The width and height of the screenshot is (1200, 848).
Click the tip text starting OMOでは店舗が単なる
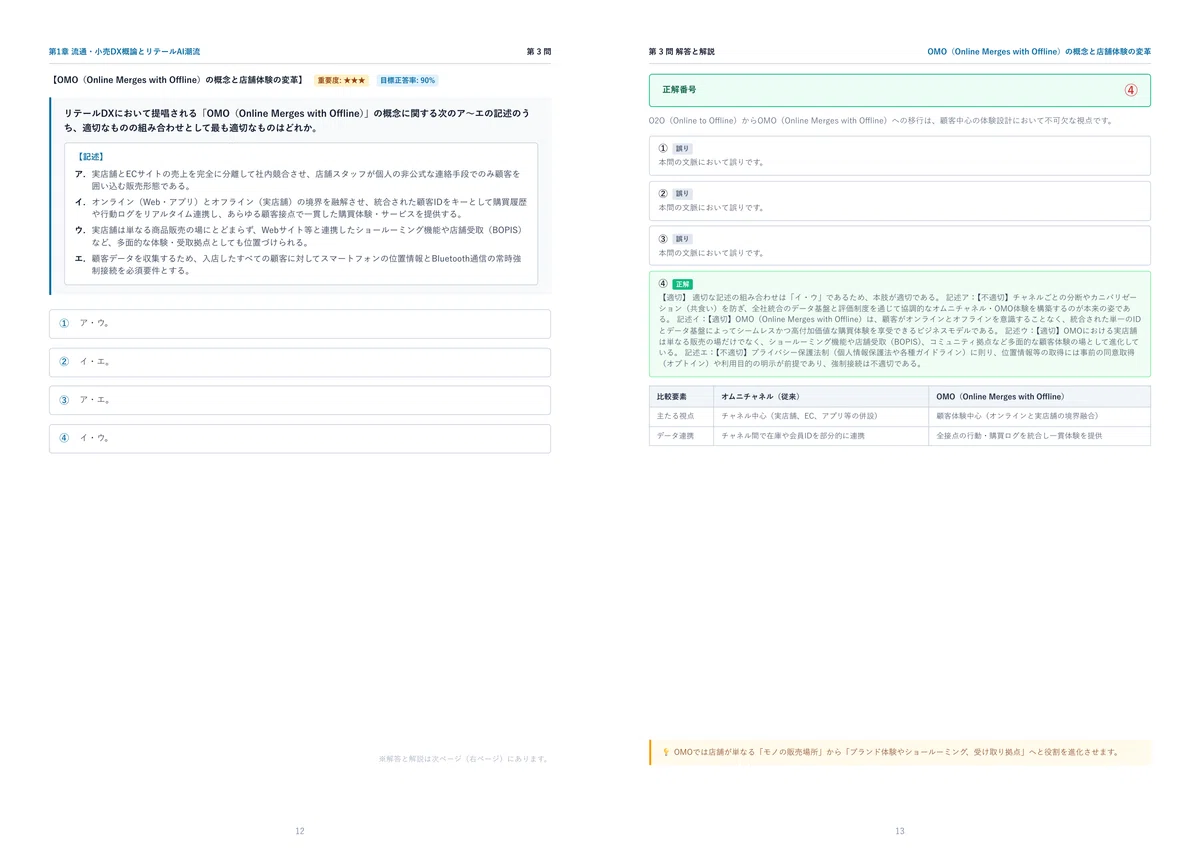point(897,752)
